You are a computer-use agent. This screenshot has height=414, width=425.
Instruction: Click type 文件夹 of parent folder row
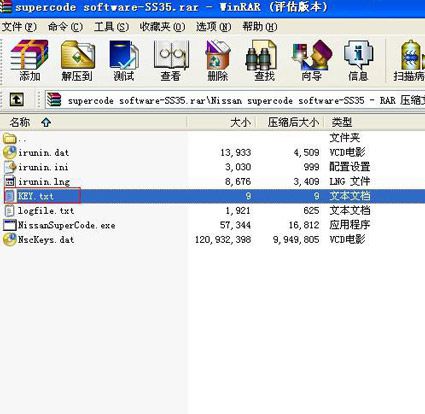pyautogui.click(x=345, y=138)
